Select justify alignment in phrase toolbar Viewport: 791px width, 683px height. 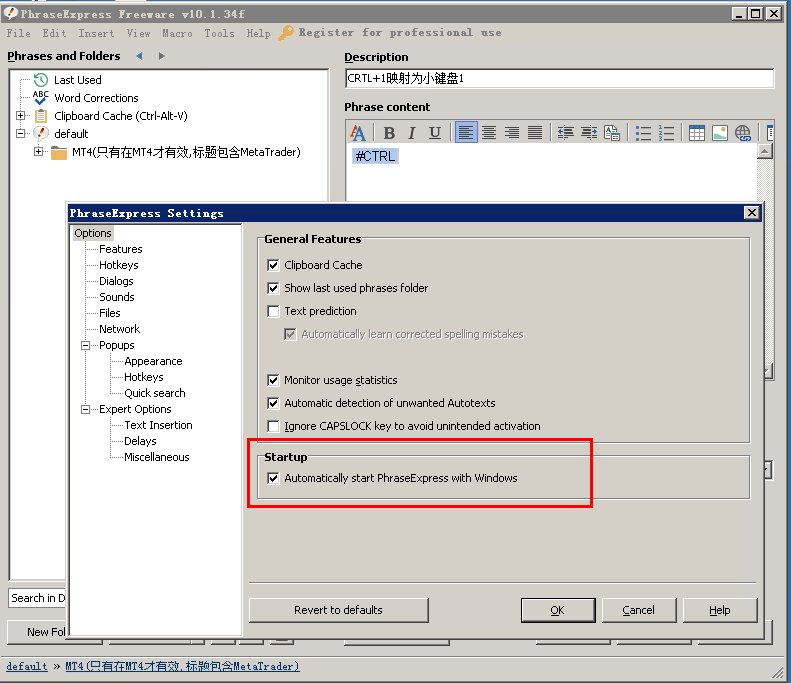coord(535,133)
